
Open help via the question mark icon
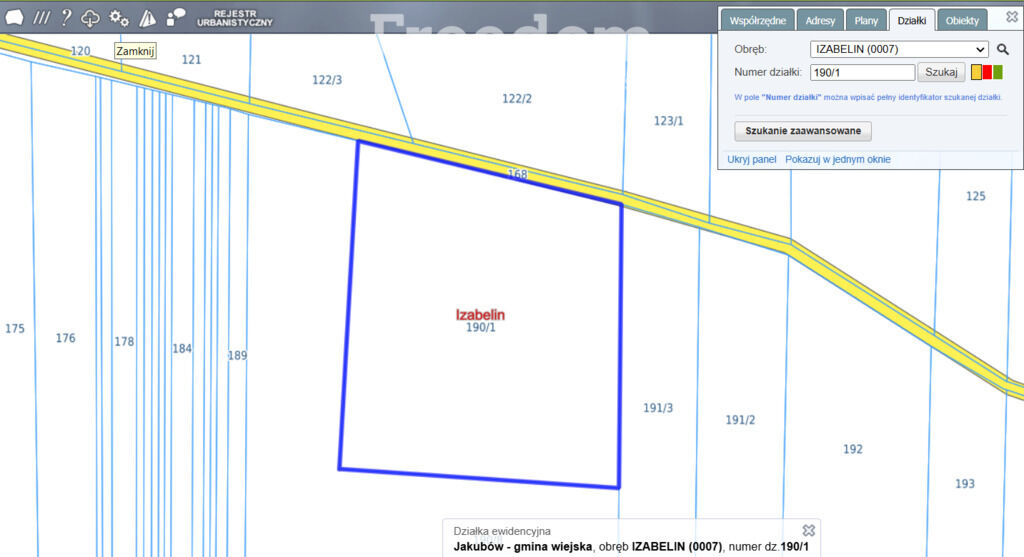click(66, 18)
